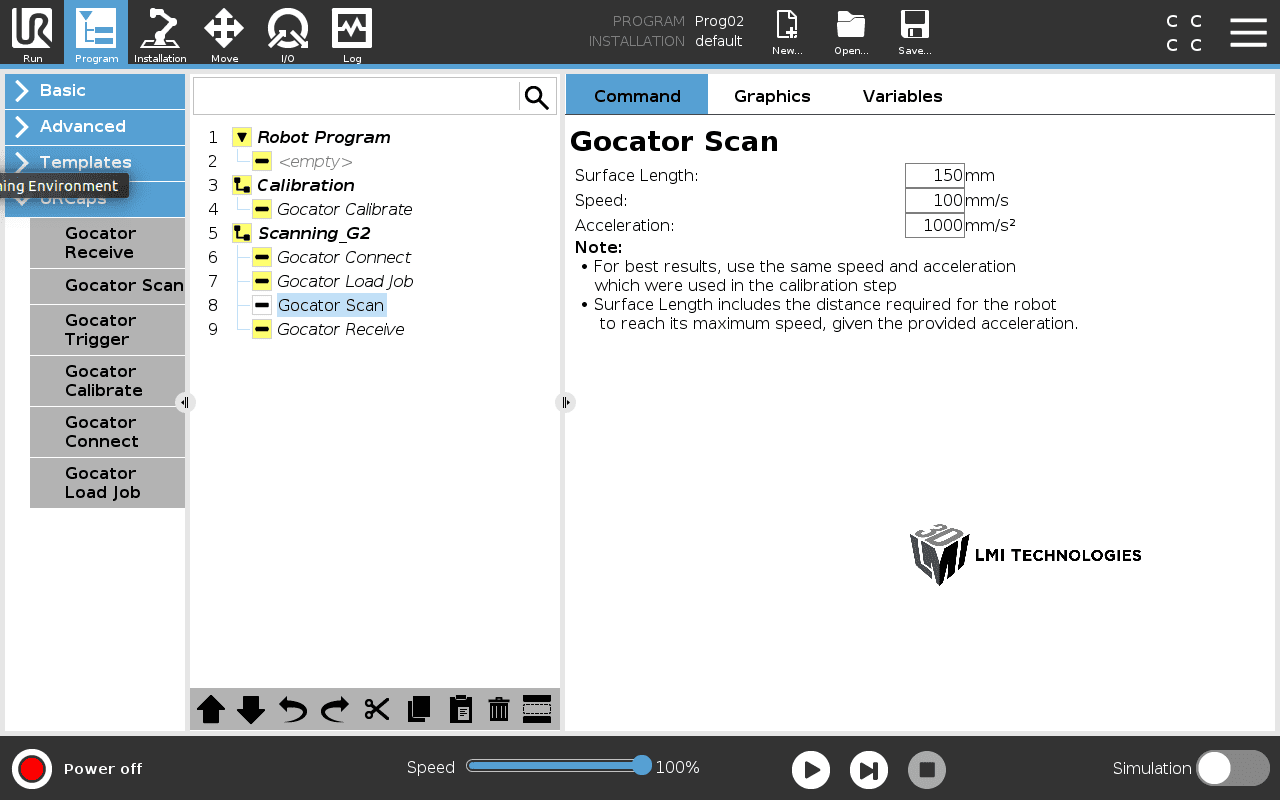Insert a Gocator Trigger command
1280x800 pixels.
[107, 330]
